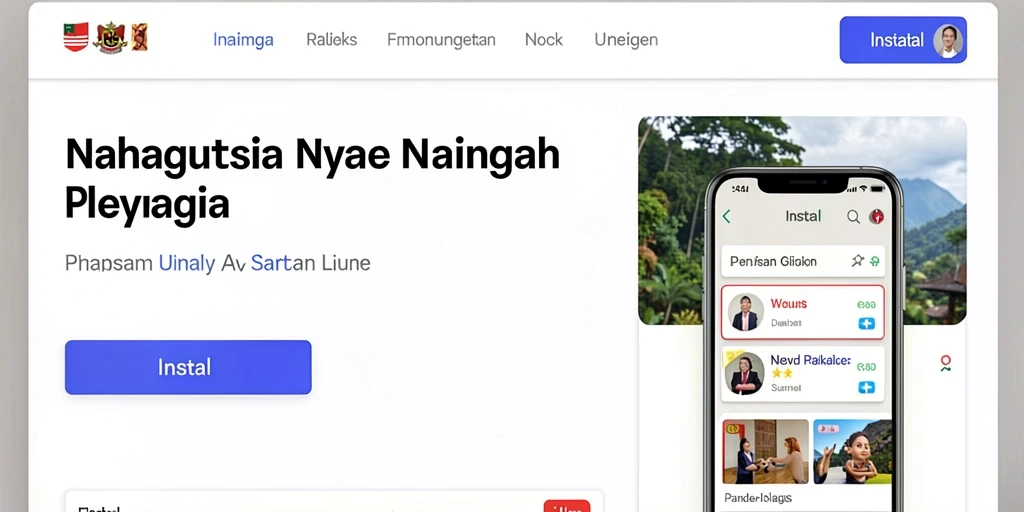Tap the Nevd Raikalce profile avatar
1024x512 pixels.
tap(744, 374)
